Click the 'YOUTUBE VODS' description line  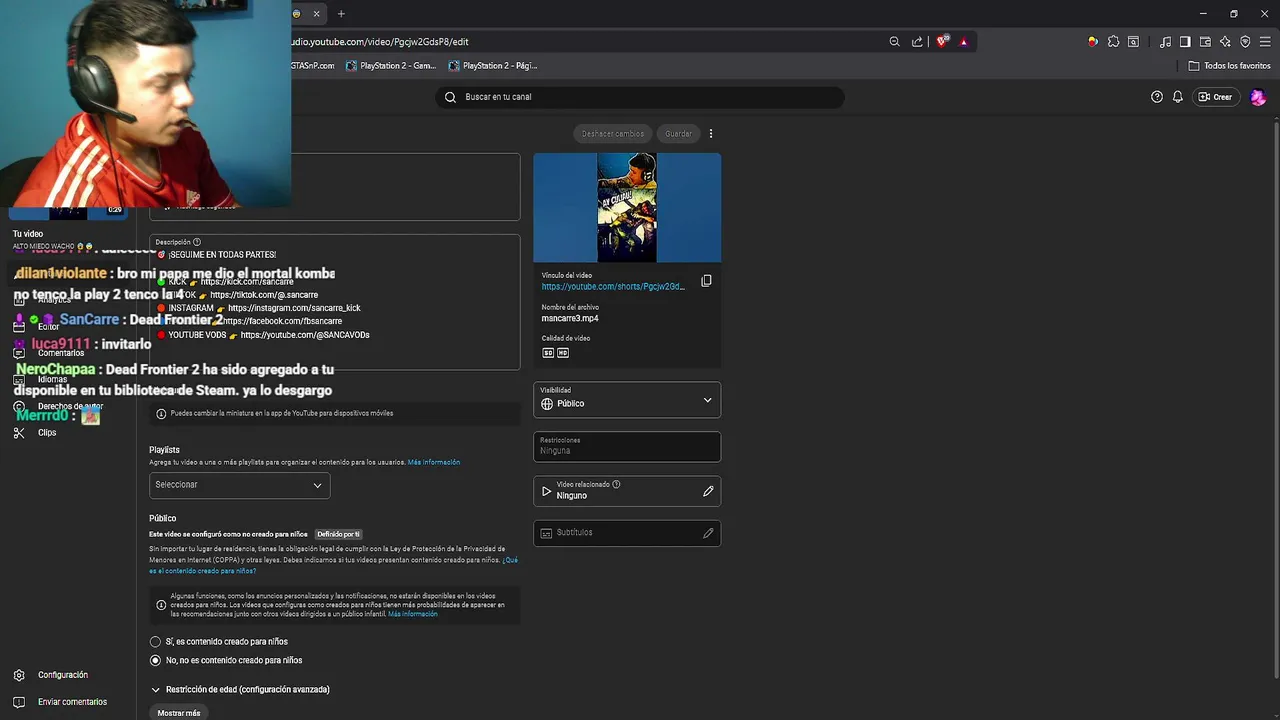click(264, 335)
